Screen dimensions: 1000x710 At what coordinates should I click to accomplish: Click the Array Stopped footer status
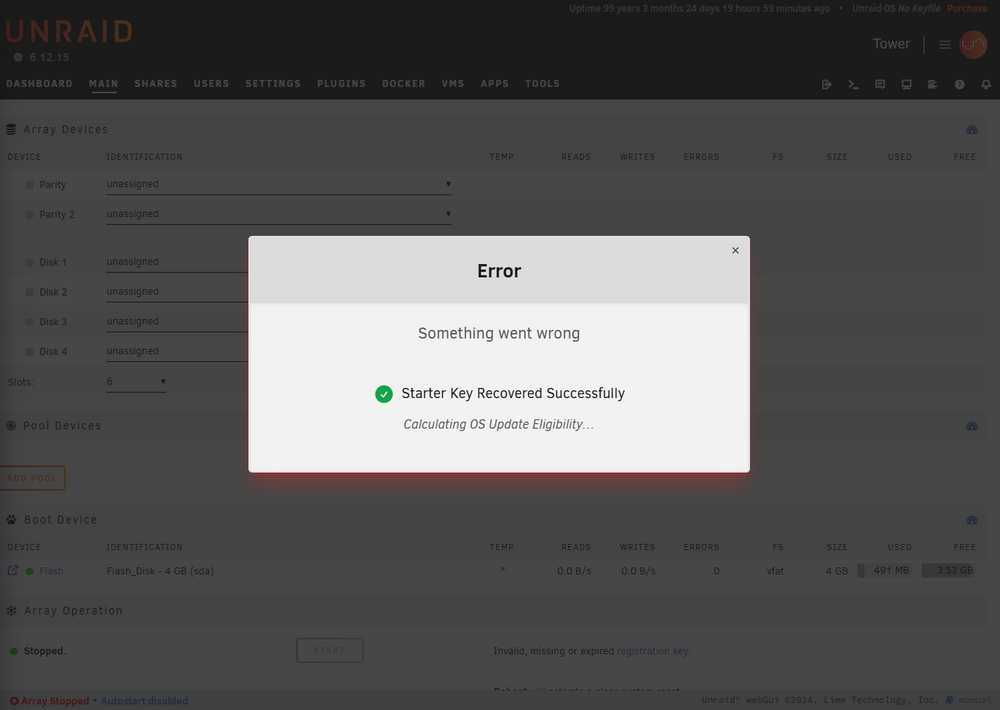(x=50, y=701)
